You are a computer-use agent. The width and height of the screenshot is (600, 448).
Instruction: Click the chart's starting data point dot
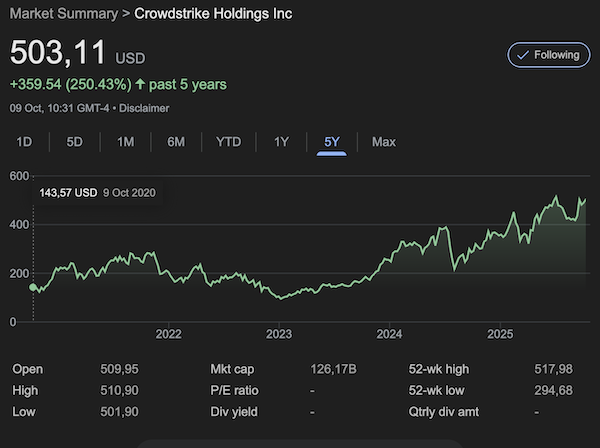click(x=33, y=287)
